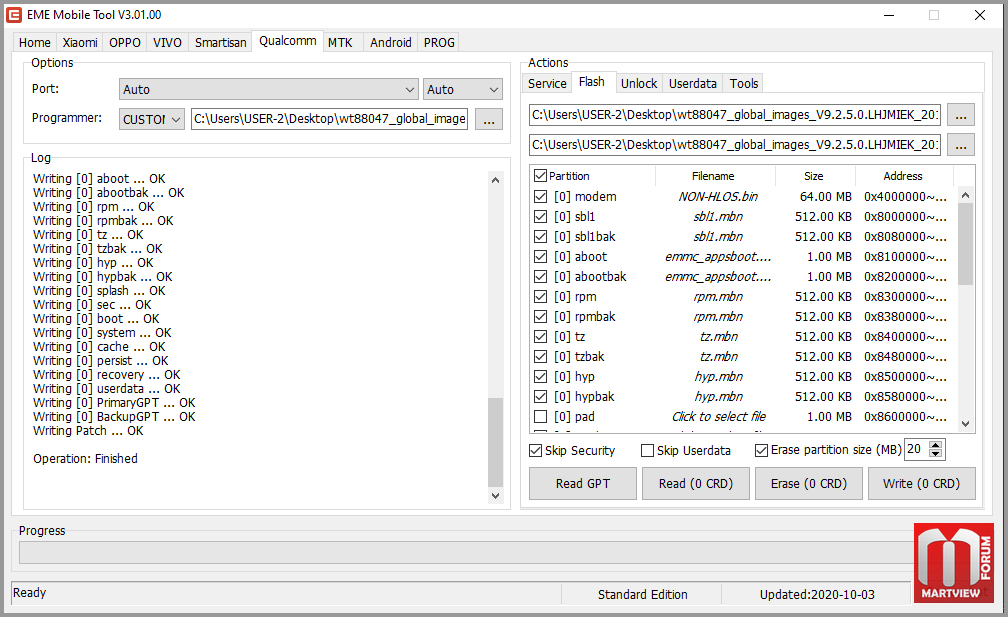
Task: Click 'Updated:2020-10-03' status text
Action: click(816, 595)
